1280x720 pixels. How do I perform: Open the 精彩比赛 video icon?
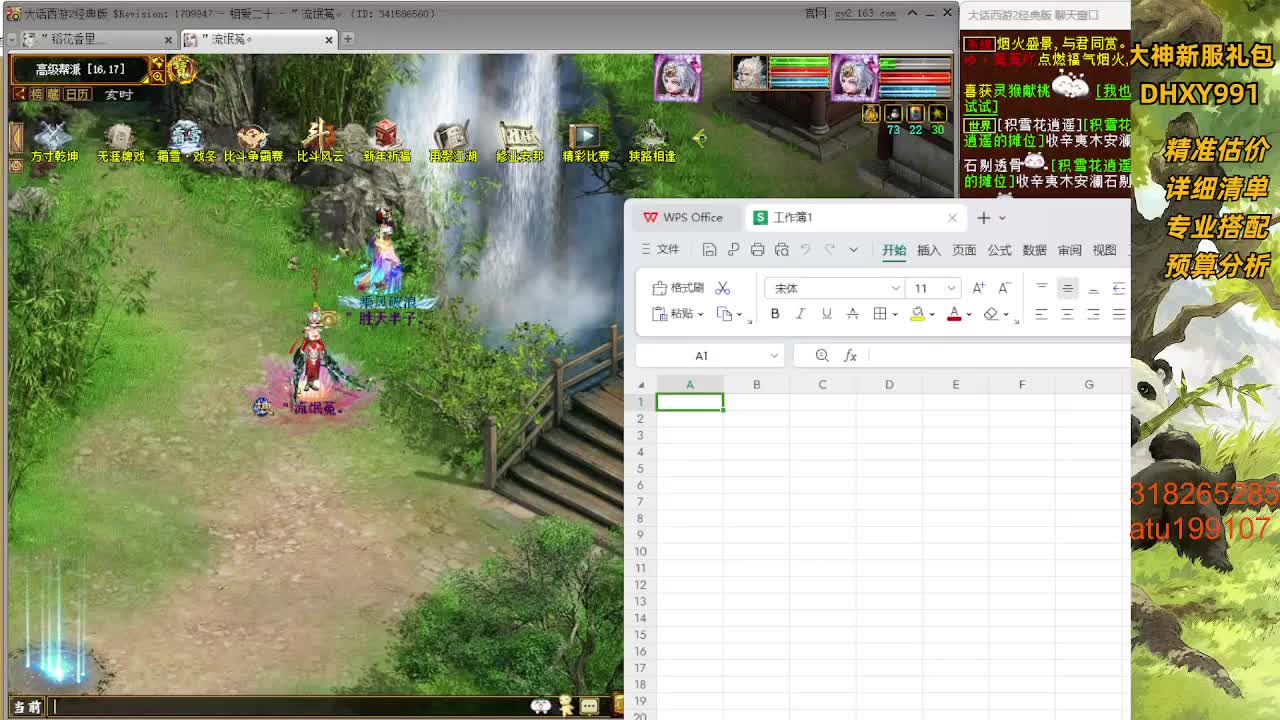[585, 140]
